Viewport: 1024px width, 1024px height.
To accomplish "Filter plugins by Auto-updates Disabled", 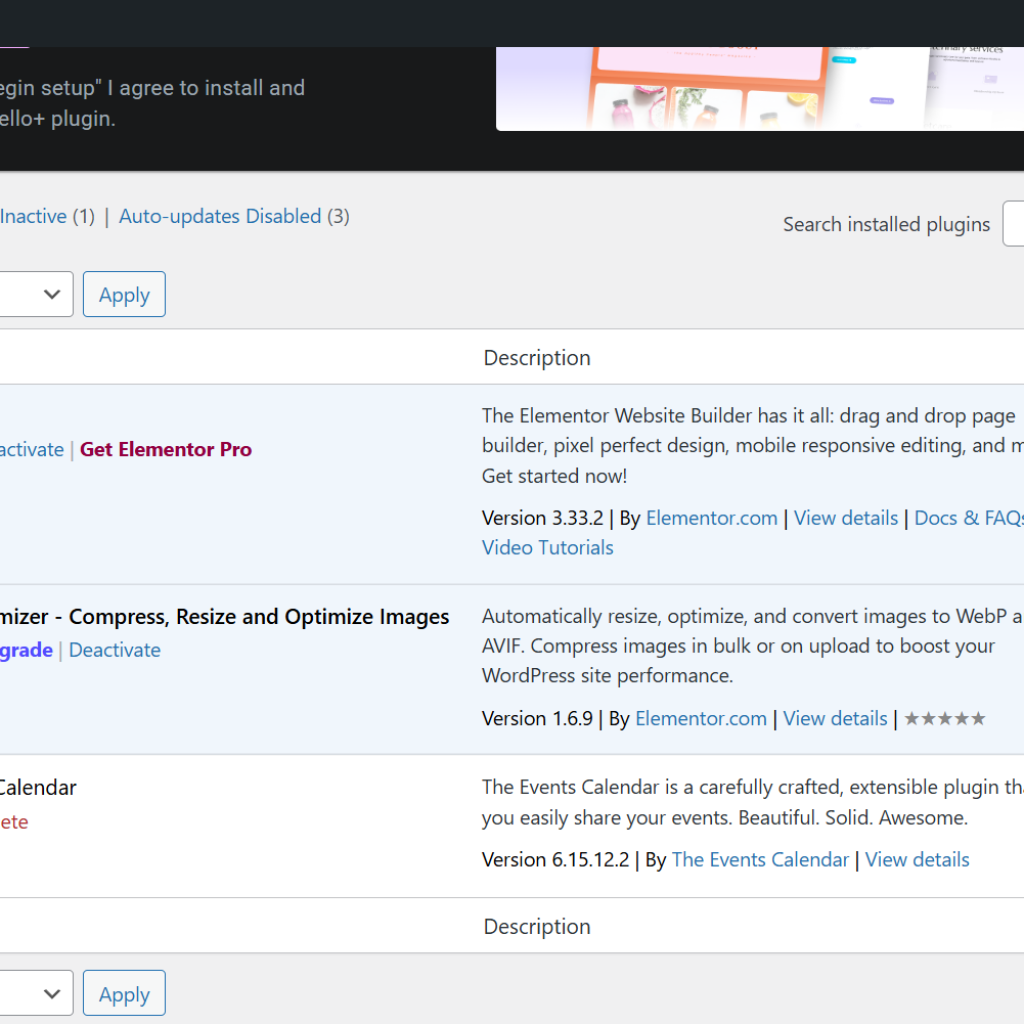I will 220,216.
